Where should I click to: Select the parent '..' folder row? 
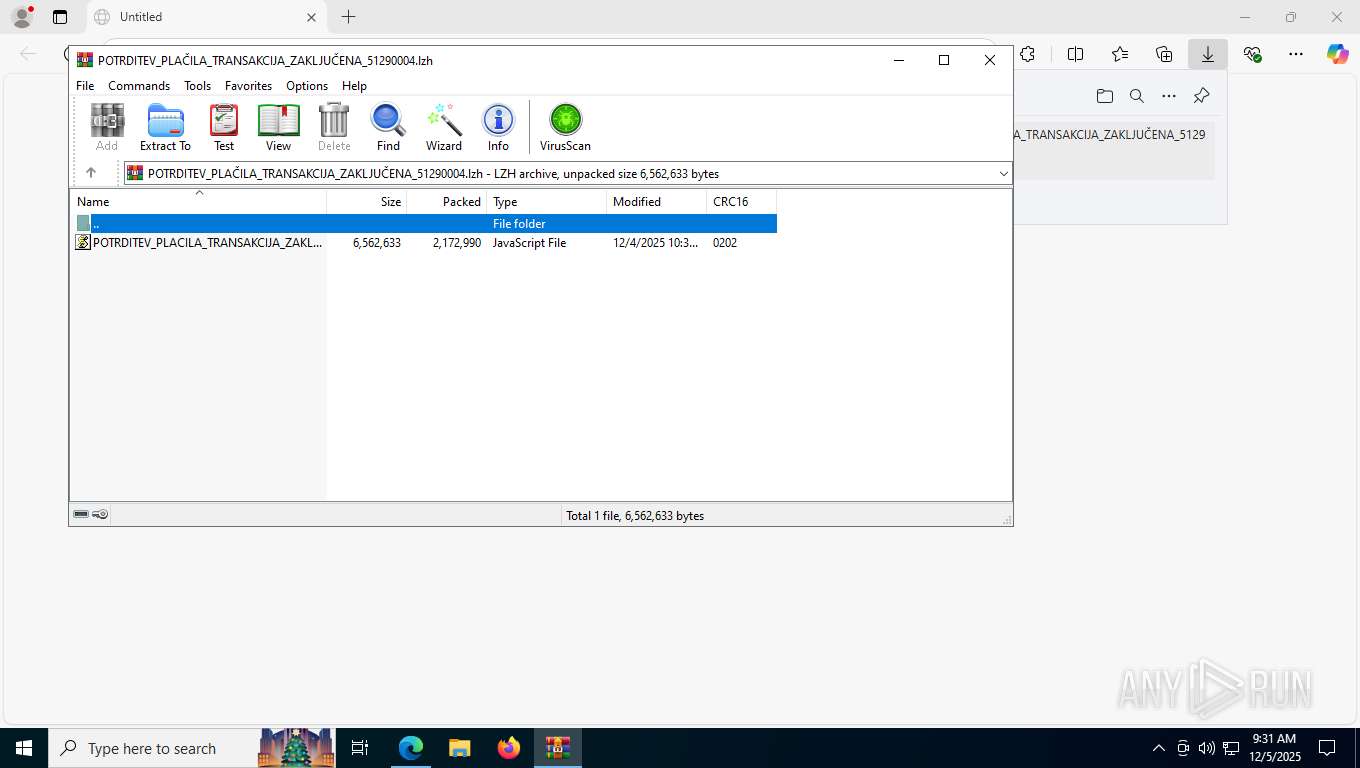tap(424, 223)
